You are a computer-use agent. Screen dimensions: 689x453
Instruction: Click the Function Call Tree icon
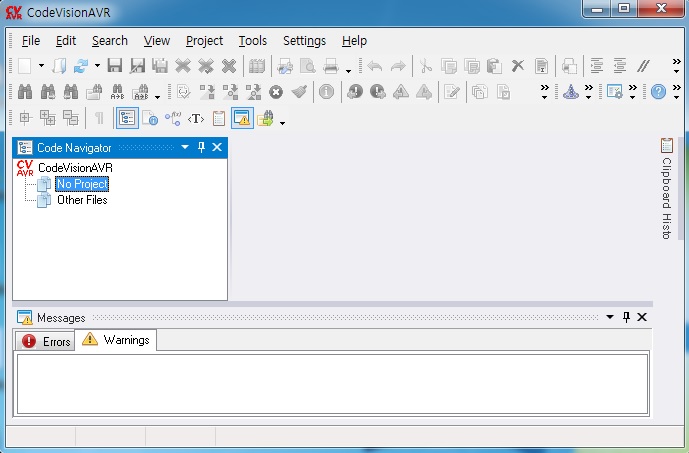(x=172, y=118)
